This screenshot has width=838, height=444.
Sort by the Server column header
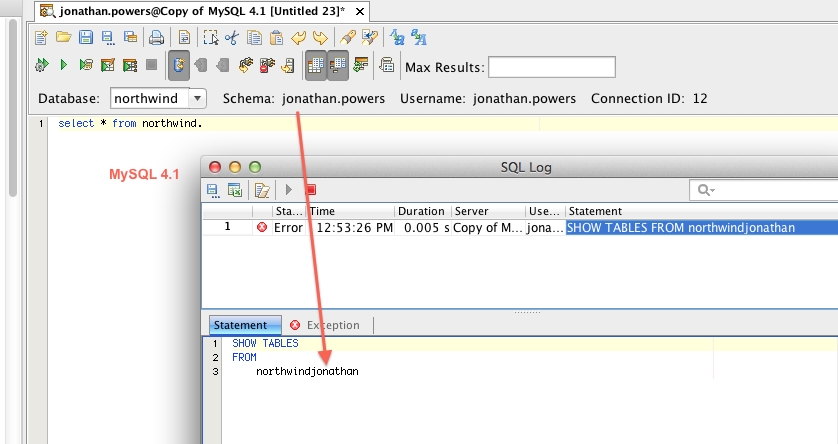pos(488,211)
